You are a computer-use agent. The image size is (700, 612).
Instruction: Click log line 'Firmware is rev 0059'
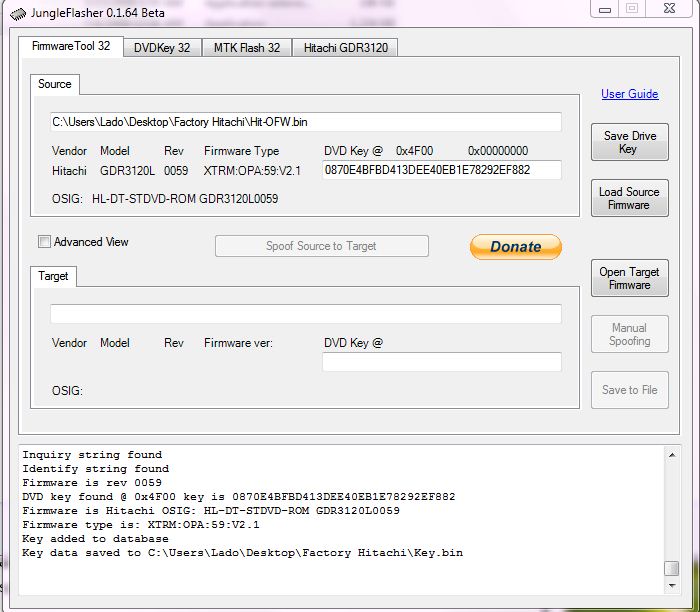click(x=92, y=483)
